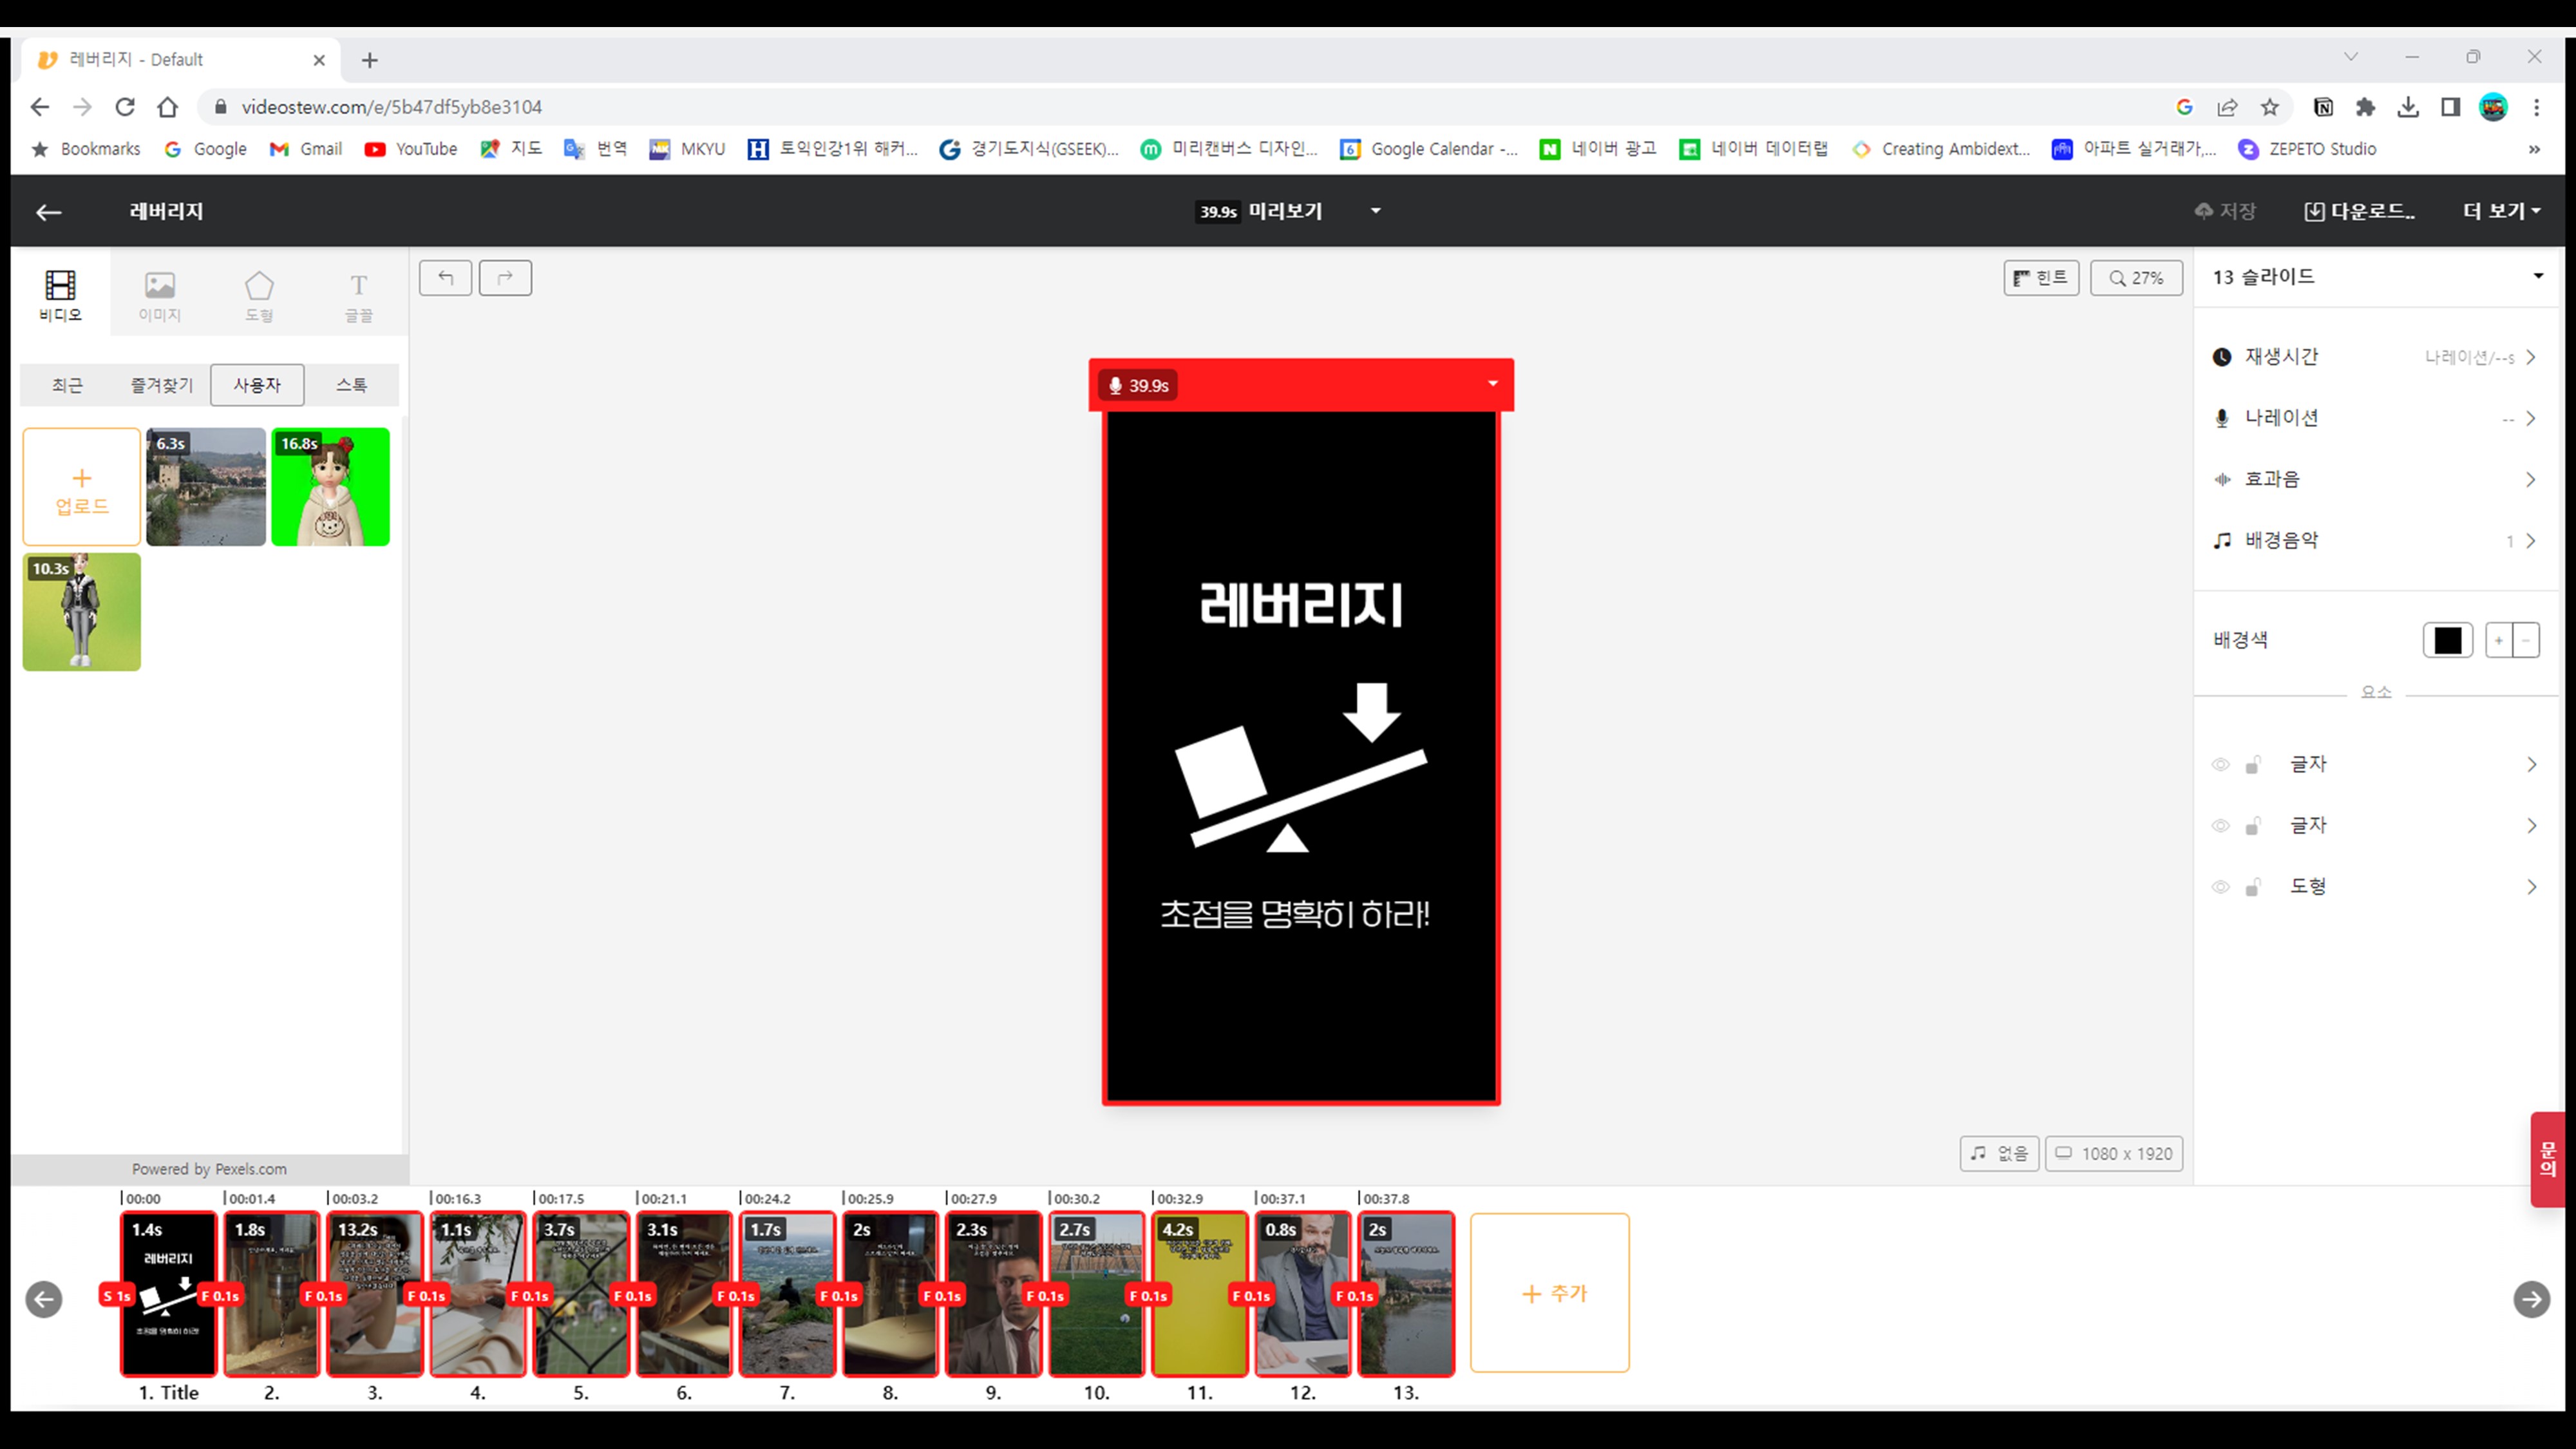Toggle visibility of the 도형 element
This screenshot has height=1449, width=2576.
(x=2220, y=887)
